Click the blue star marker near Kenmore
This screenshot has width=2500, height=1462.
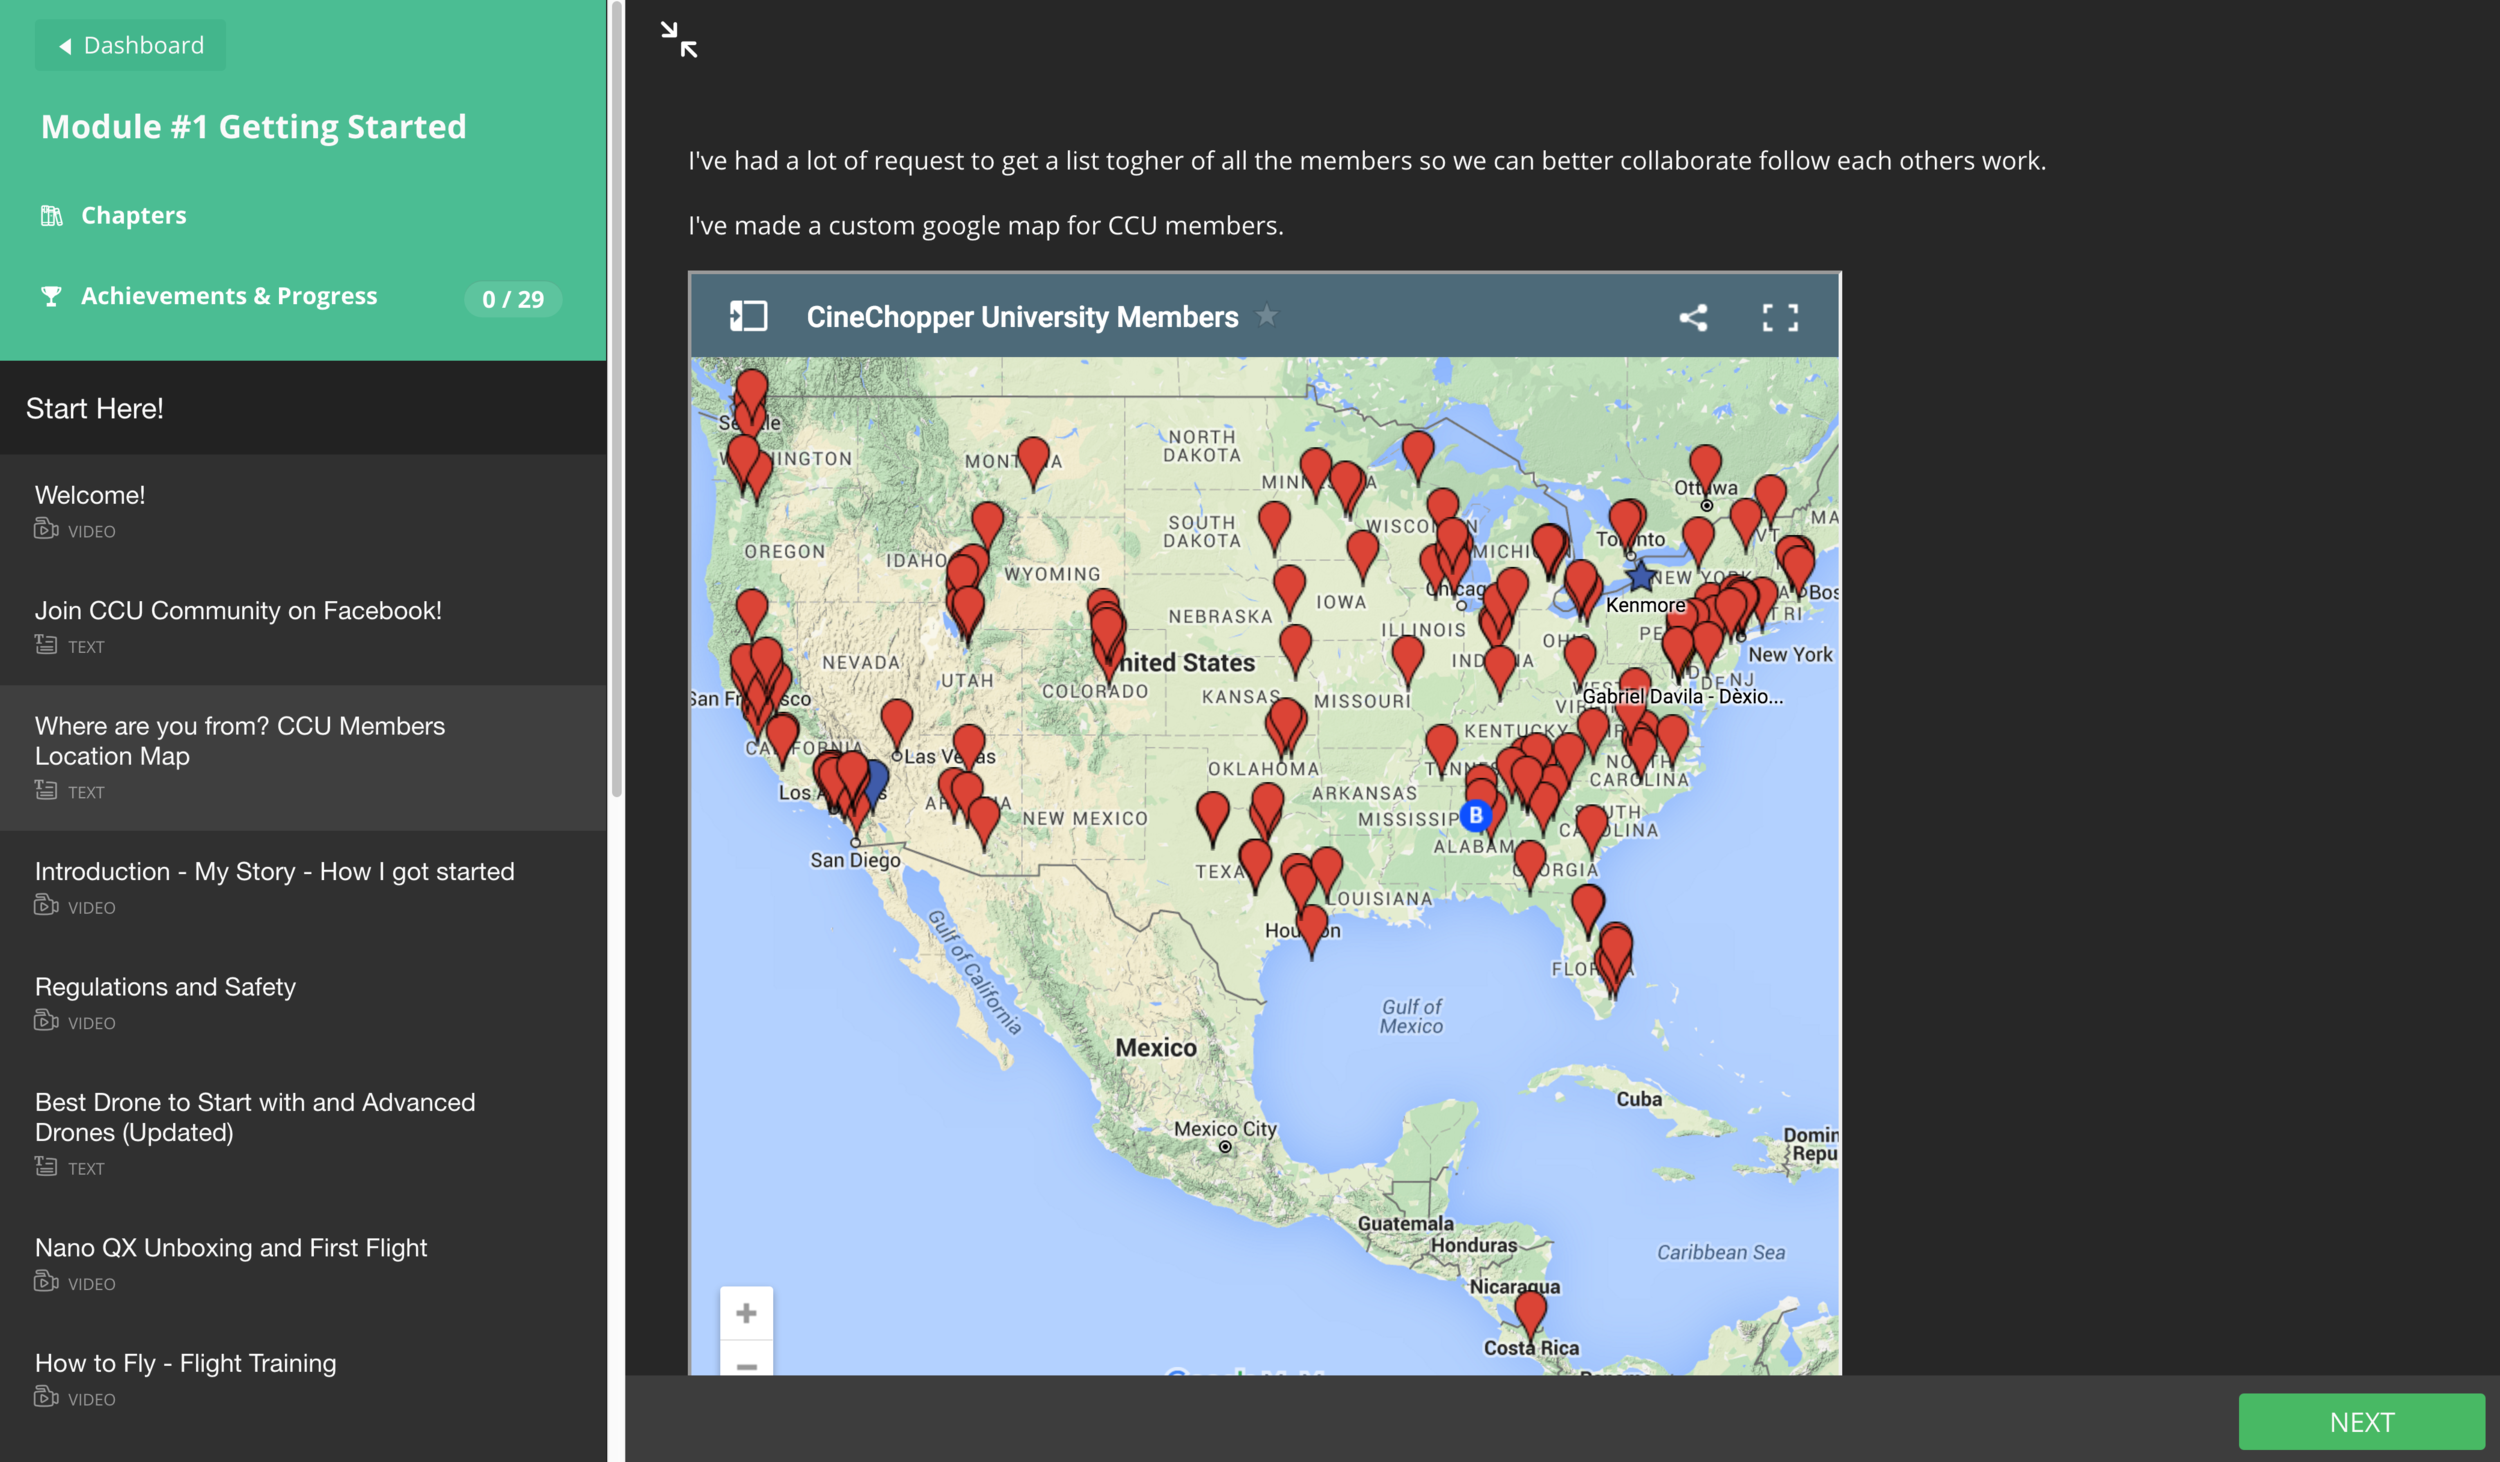(1641, 576)
